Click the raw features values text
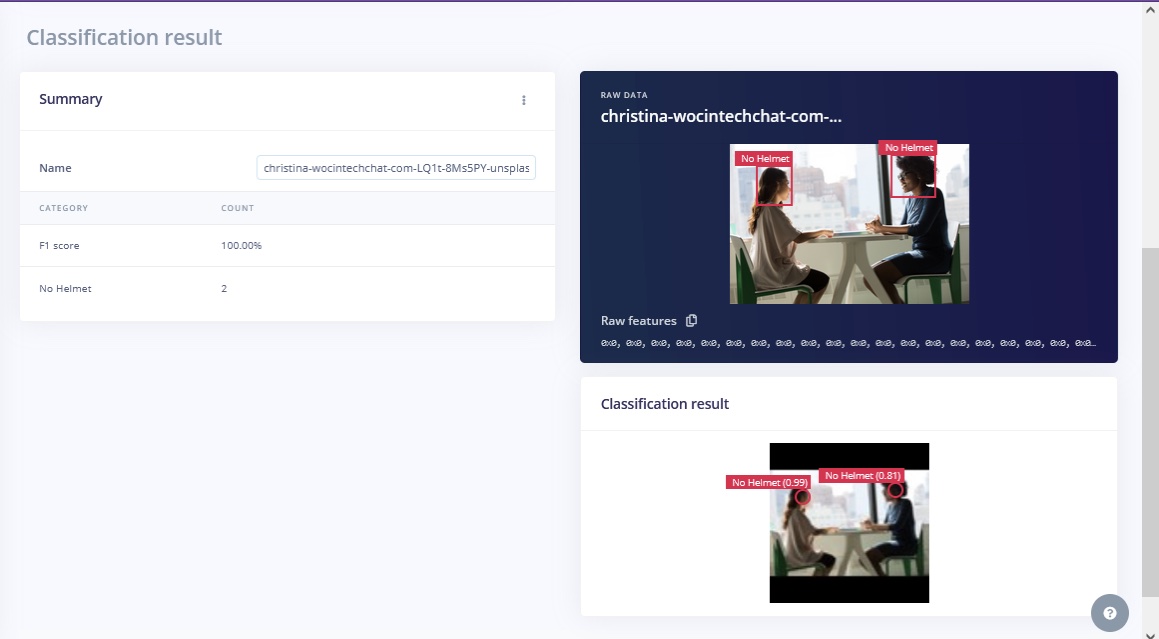The width and height of the screenshot is (1159, 639). pyautogui.click(x=848, y=343)
